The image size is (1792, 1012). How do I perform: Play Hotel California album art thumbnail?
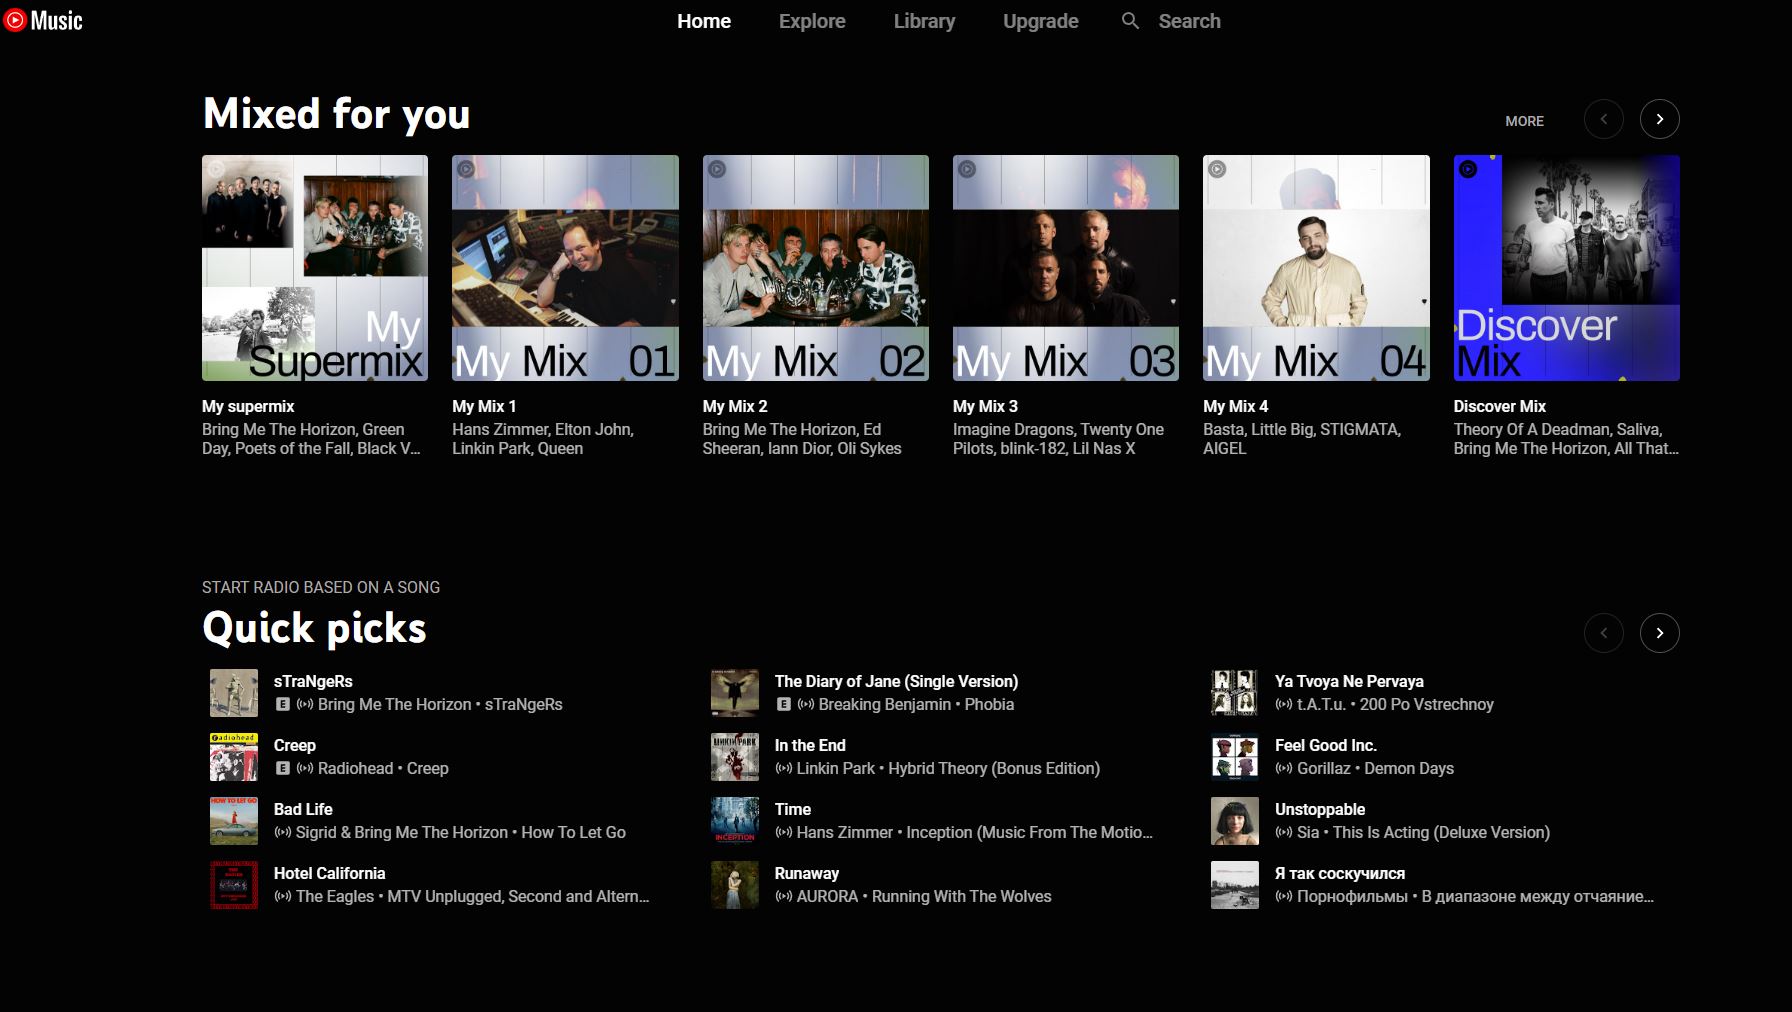pyautogui.click(x=234, y=885)
